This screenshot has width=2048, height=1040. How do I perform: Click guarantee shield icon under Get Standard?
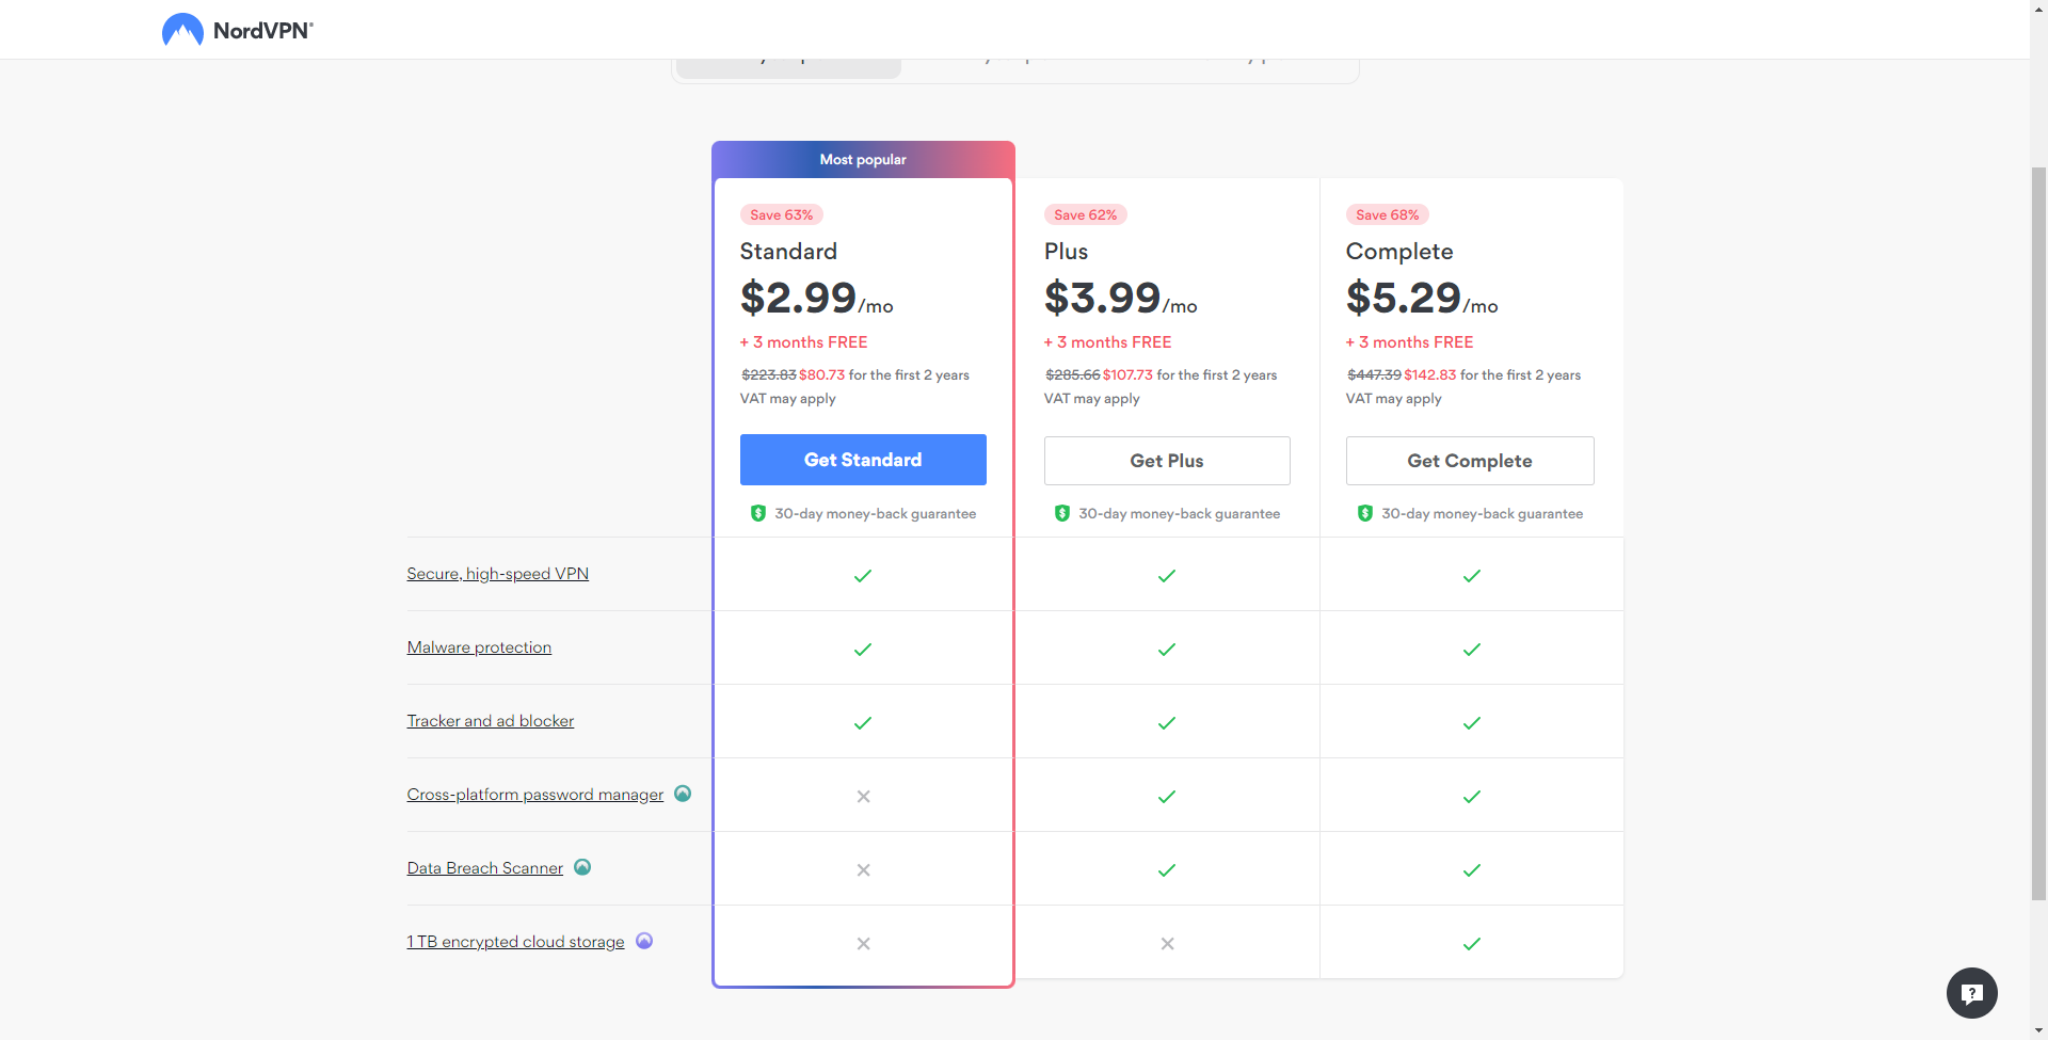[x=758, y=513]
